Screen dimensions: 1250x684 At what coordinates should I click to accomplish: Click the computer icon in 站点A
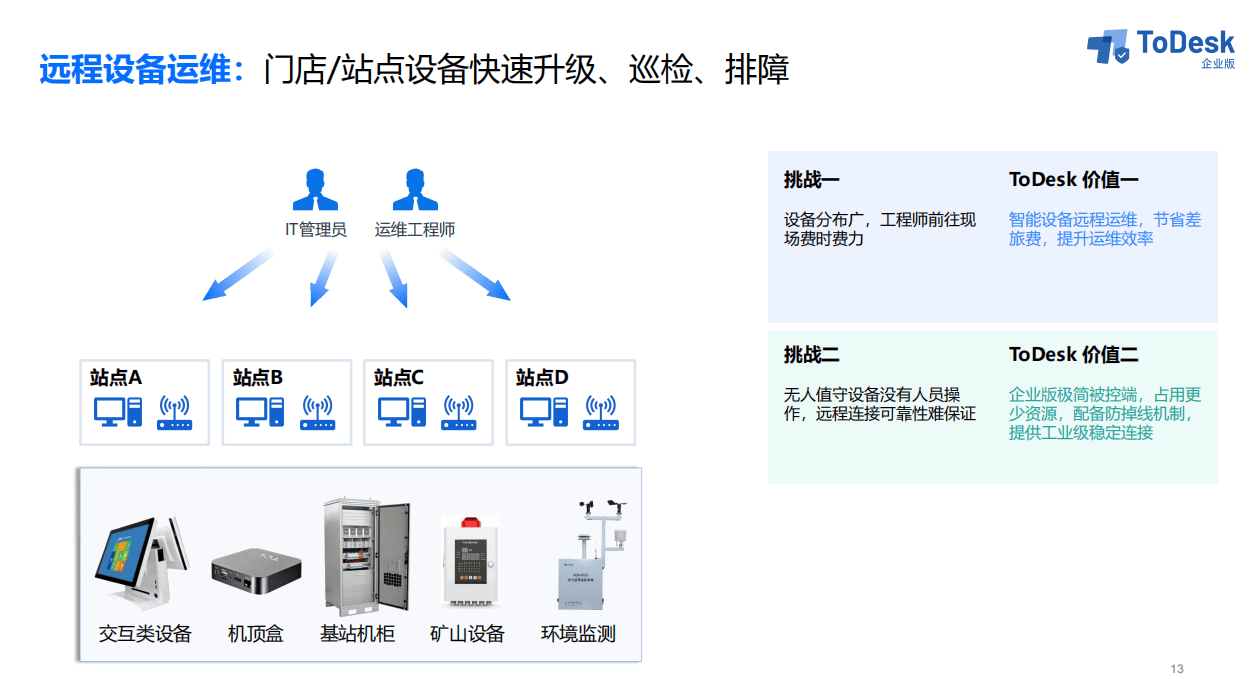tap(119, 412)
